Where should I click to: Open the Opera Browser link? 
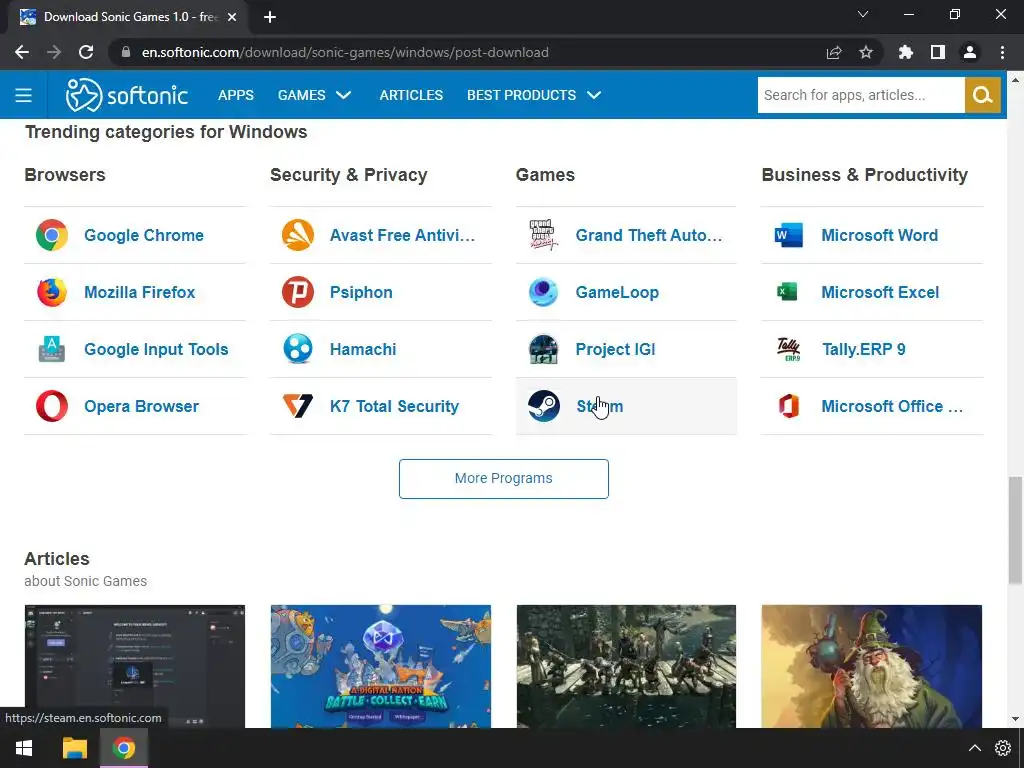[x=141, y=406]
